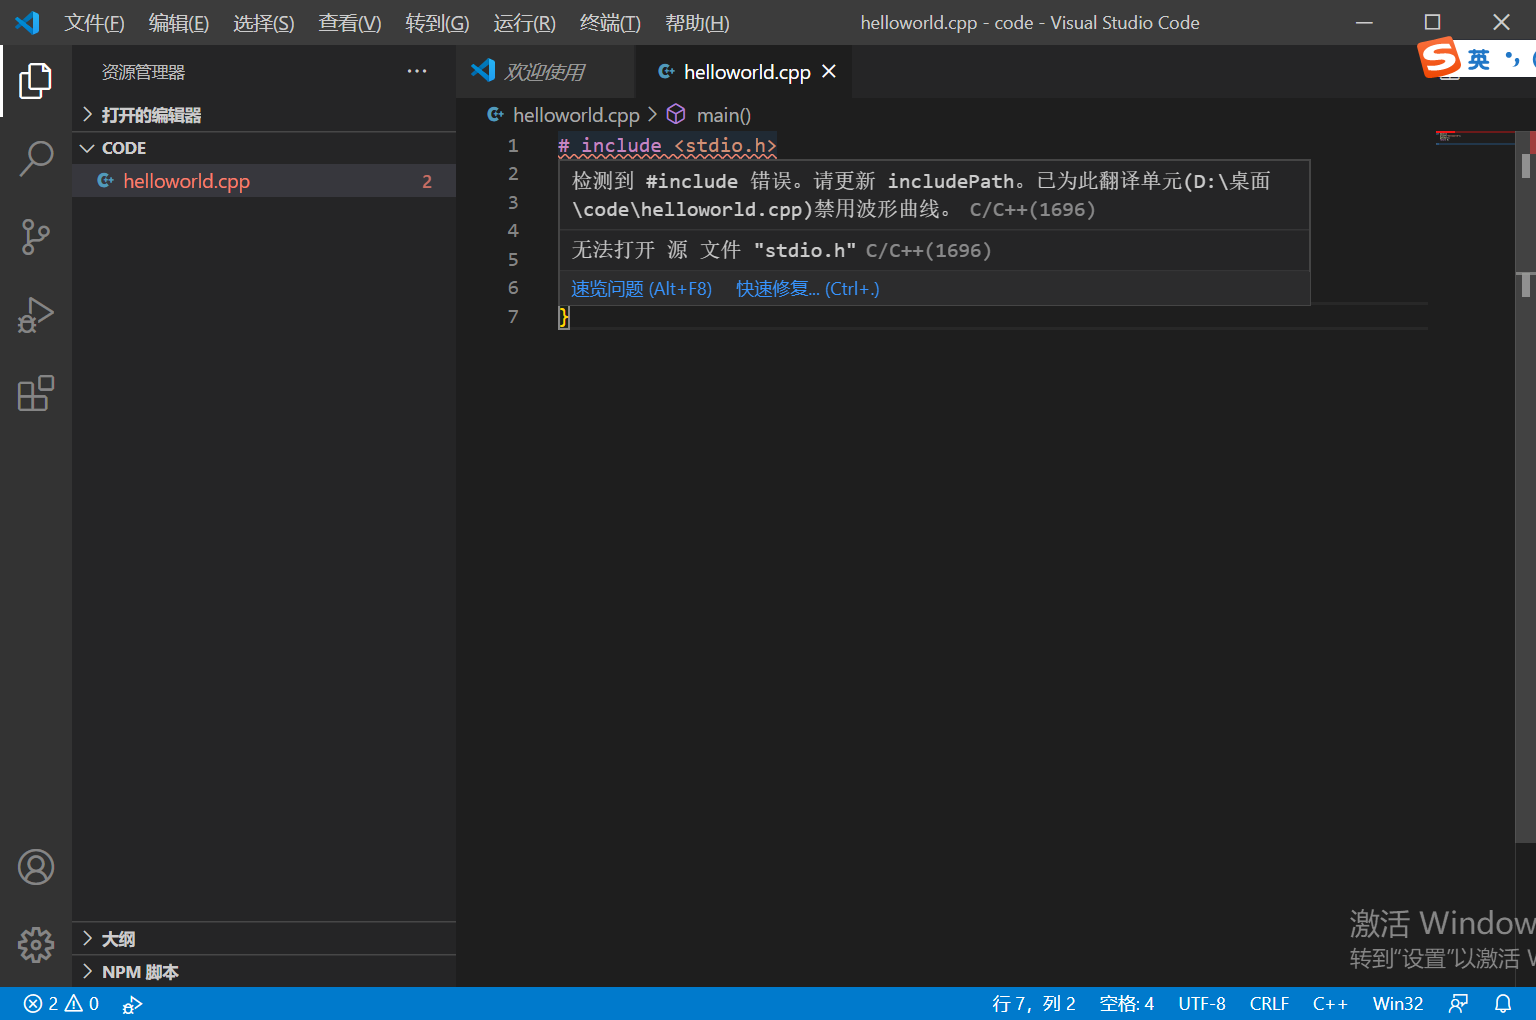Collapse the CODE folder section

point(264,148)
